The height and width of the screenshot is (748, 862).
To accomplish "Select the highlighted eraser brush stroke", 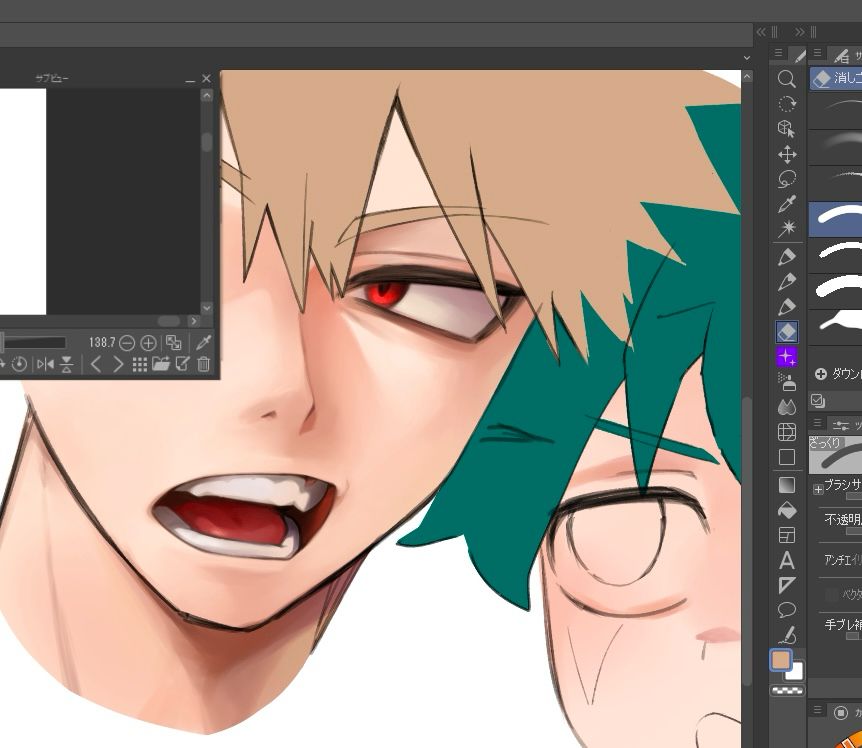I will coord(835,219).
